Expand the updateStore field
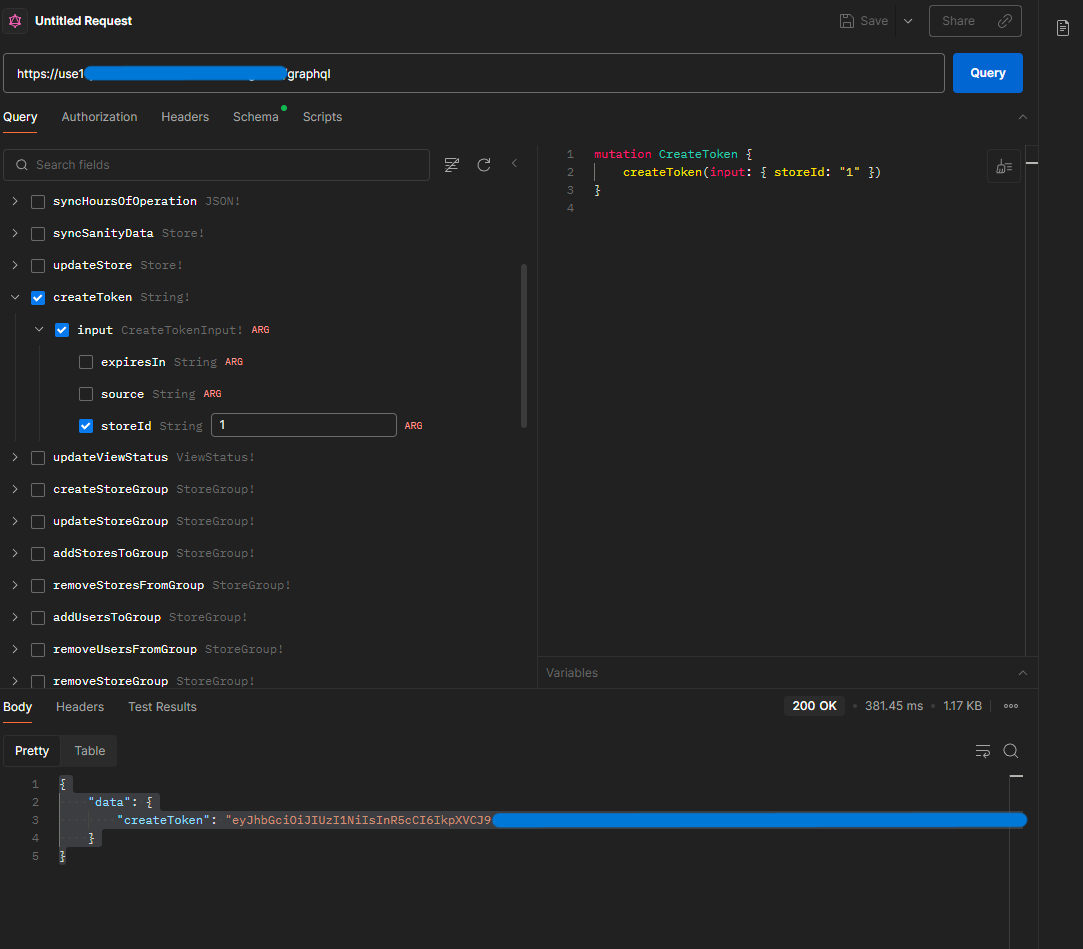This screenshot has height=949, width=1083. click(15, 265)
